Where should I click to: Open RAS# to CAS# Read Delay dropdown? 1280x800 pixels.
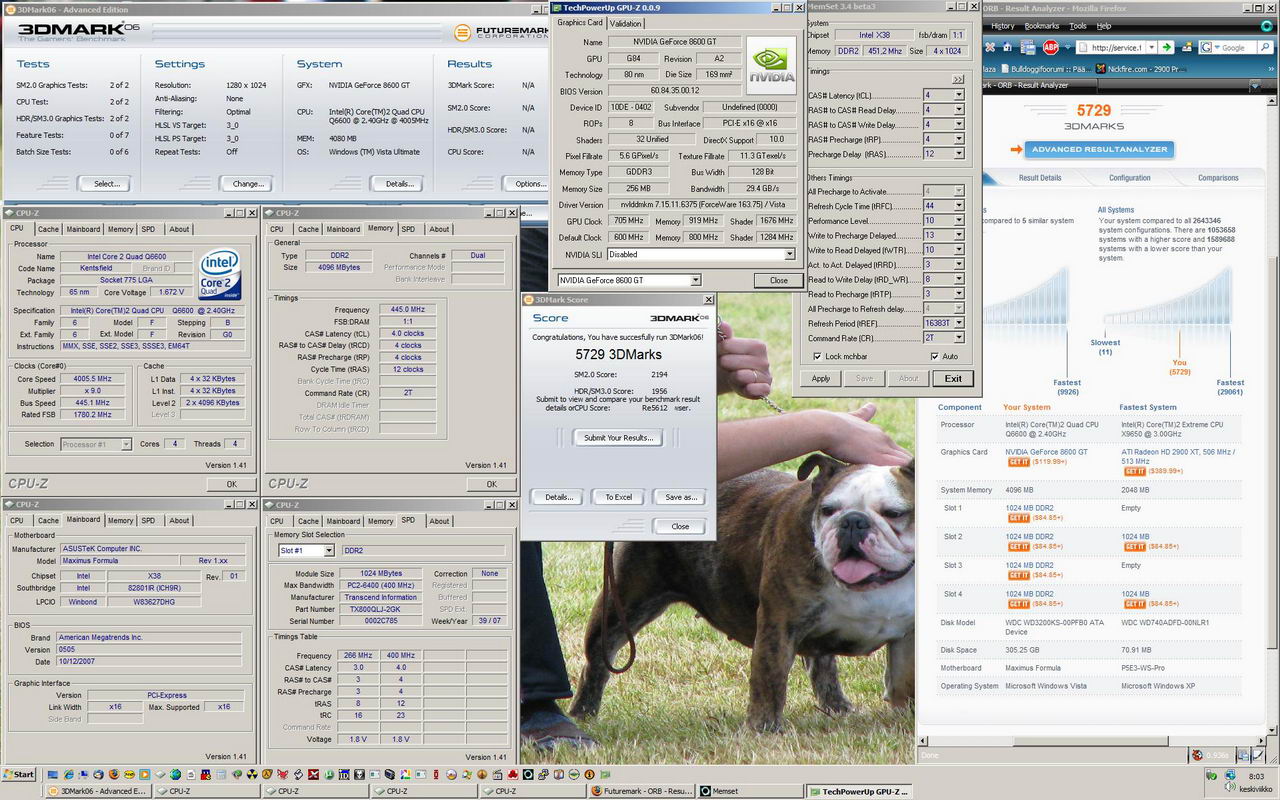[958, 110]
